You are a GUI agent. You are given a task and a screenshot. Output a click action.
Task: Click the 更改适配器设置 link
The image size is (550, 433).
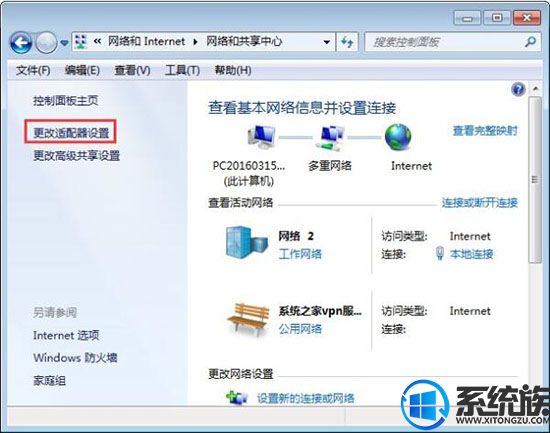(71, 133)
